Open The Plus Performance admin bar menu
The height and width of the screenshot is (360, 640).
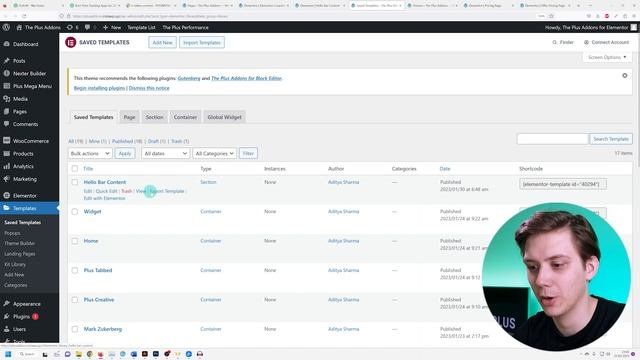185,27
